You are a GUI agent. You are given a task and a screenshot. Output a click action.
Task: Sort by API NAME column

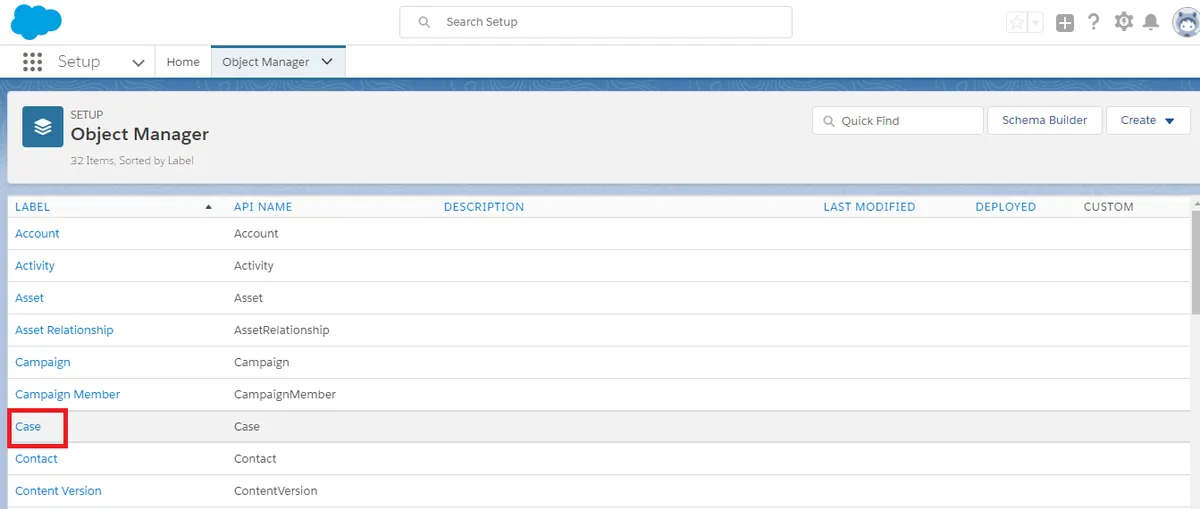pyautogui.click(x=263, y=207)
